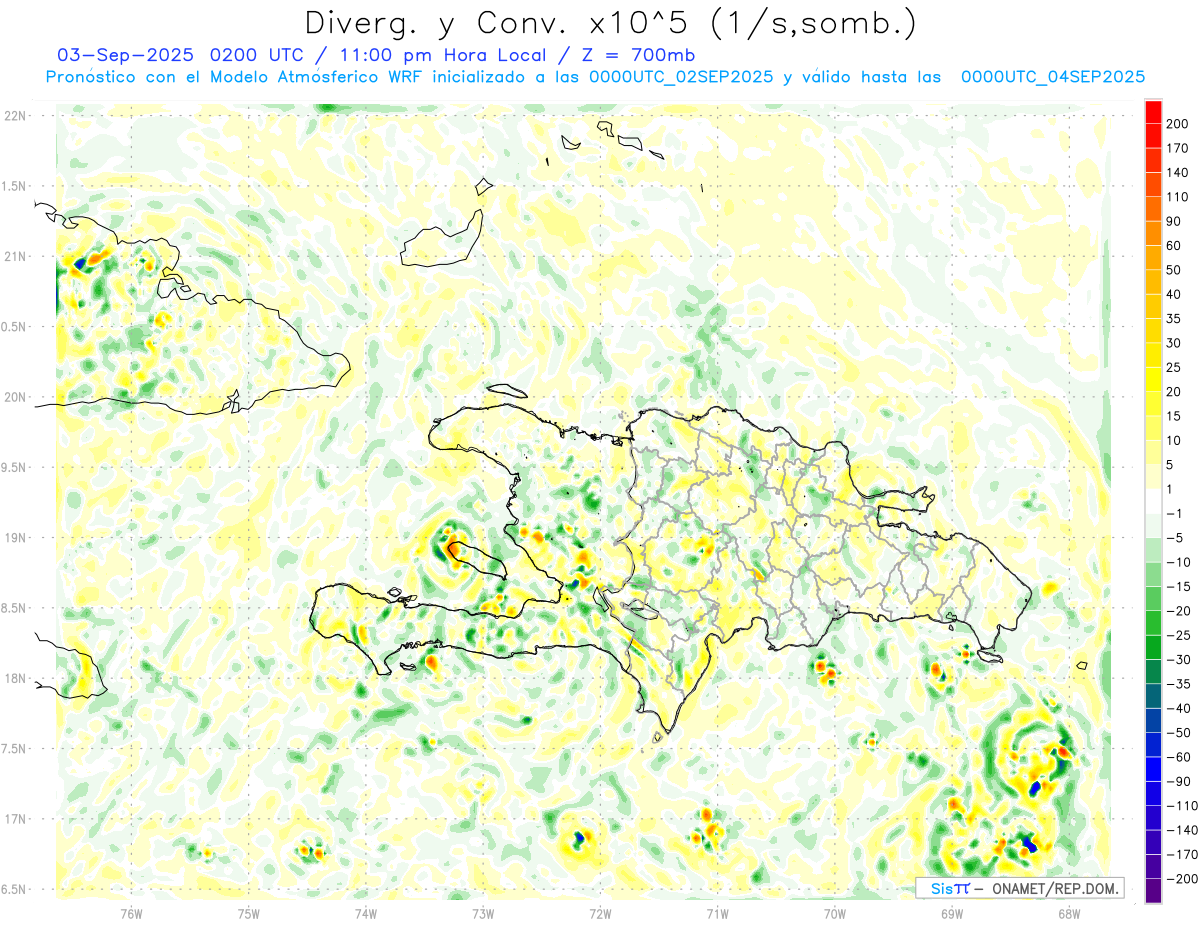Click the '68W' longitude label
Screen dimensions: 1200x927
tap(1068, 913)
